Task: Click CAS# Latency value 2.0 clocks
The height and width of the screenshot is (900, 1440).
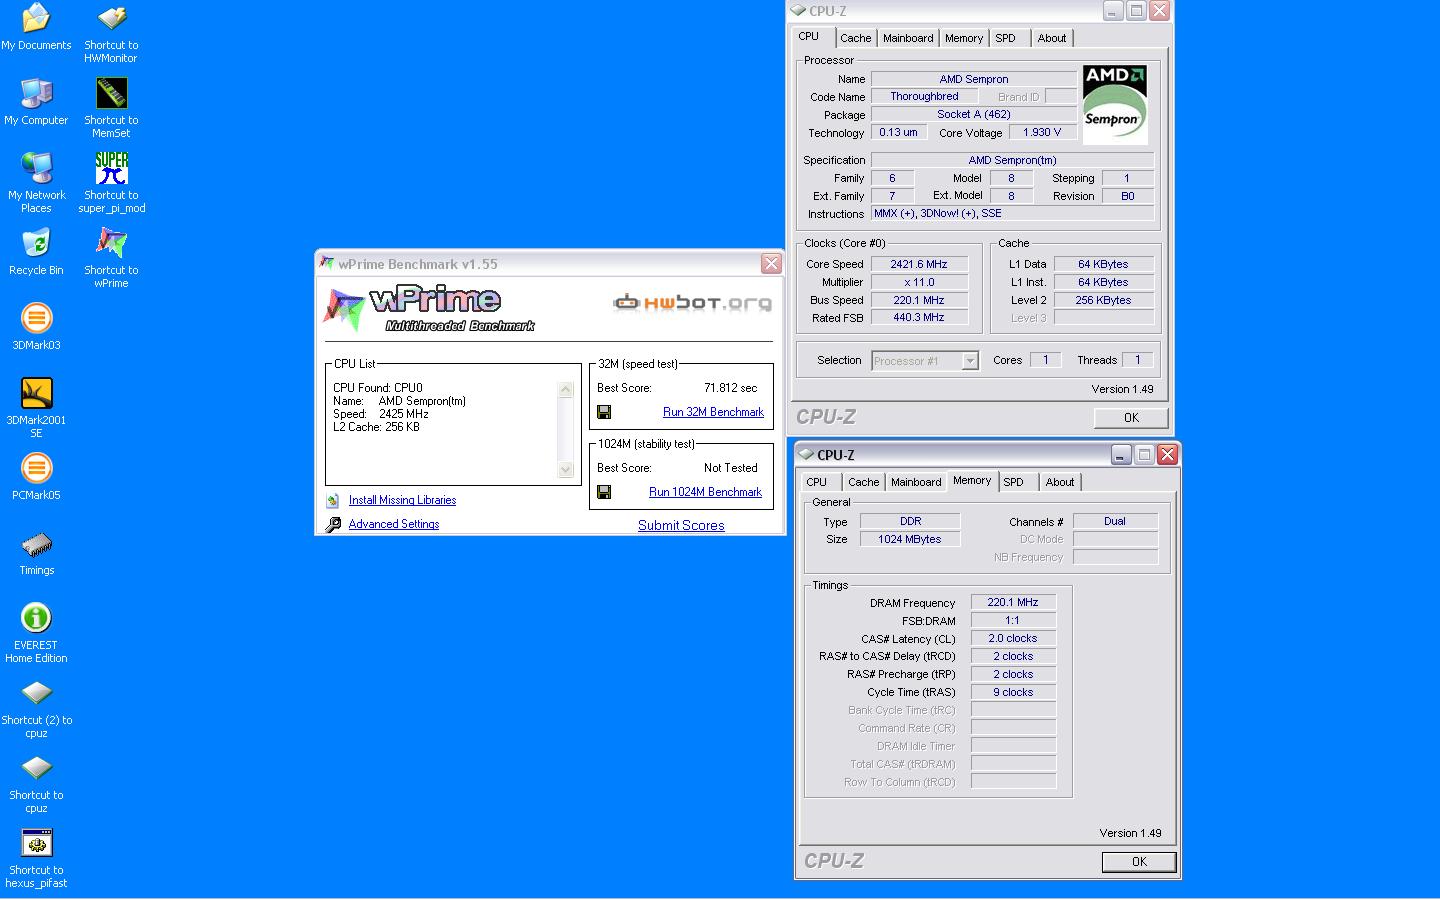Action: 1013,638
